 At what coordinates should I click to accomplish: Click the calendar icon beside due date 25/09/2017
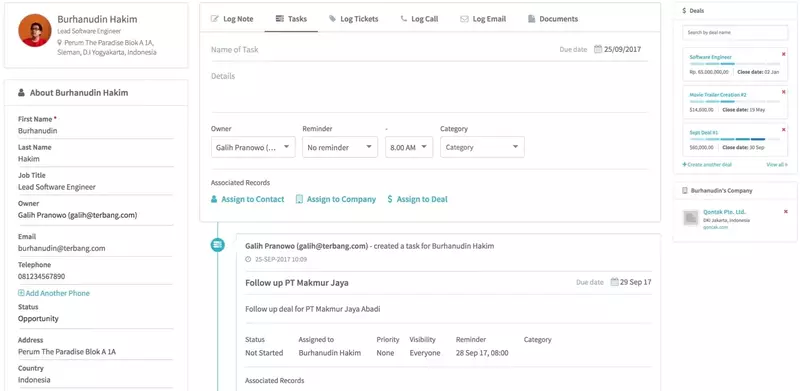click(x=598, y=50)
